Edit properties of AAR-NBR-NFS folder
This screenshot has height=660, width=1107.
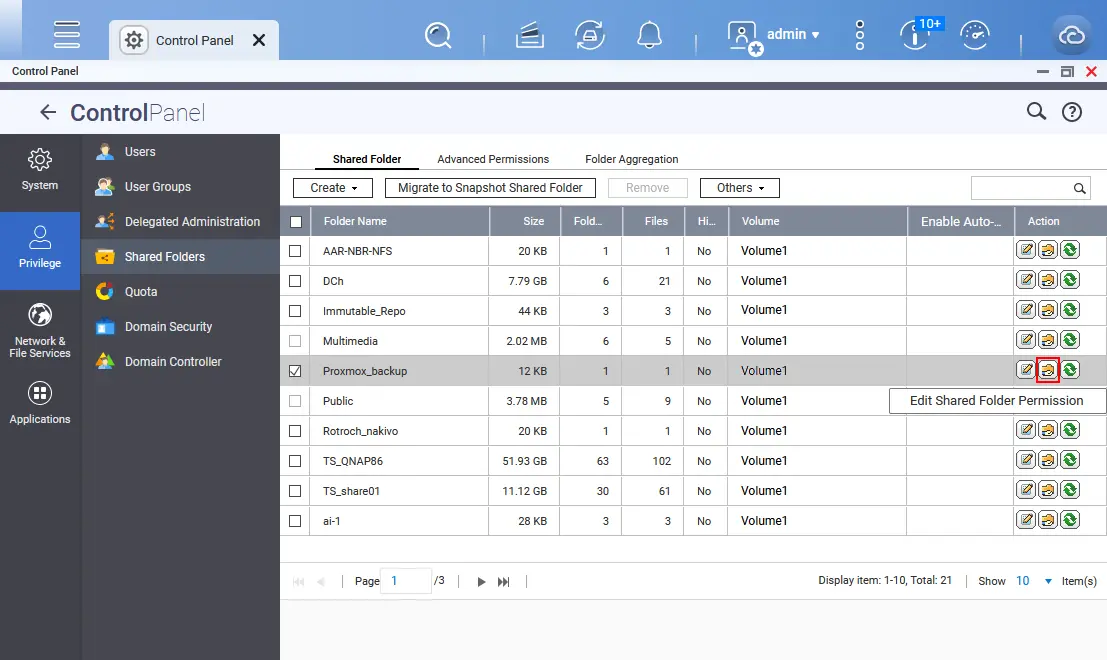tap(1026, 250)
